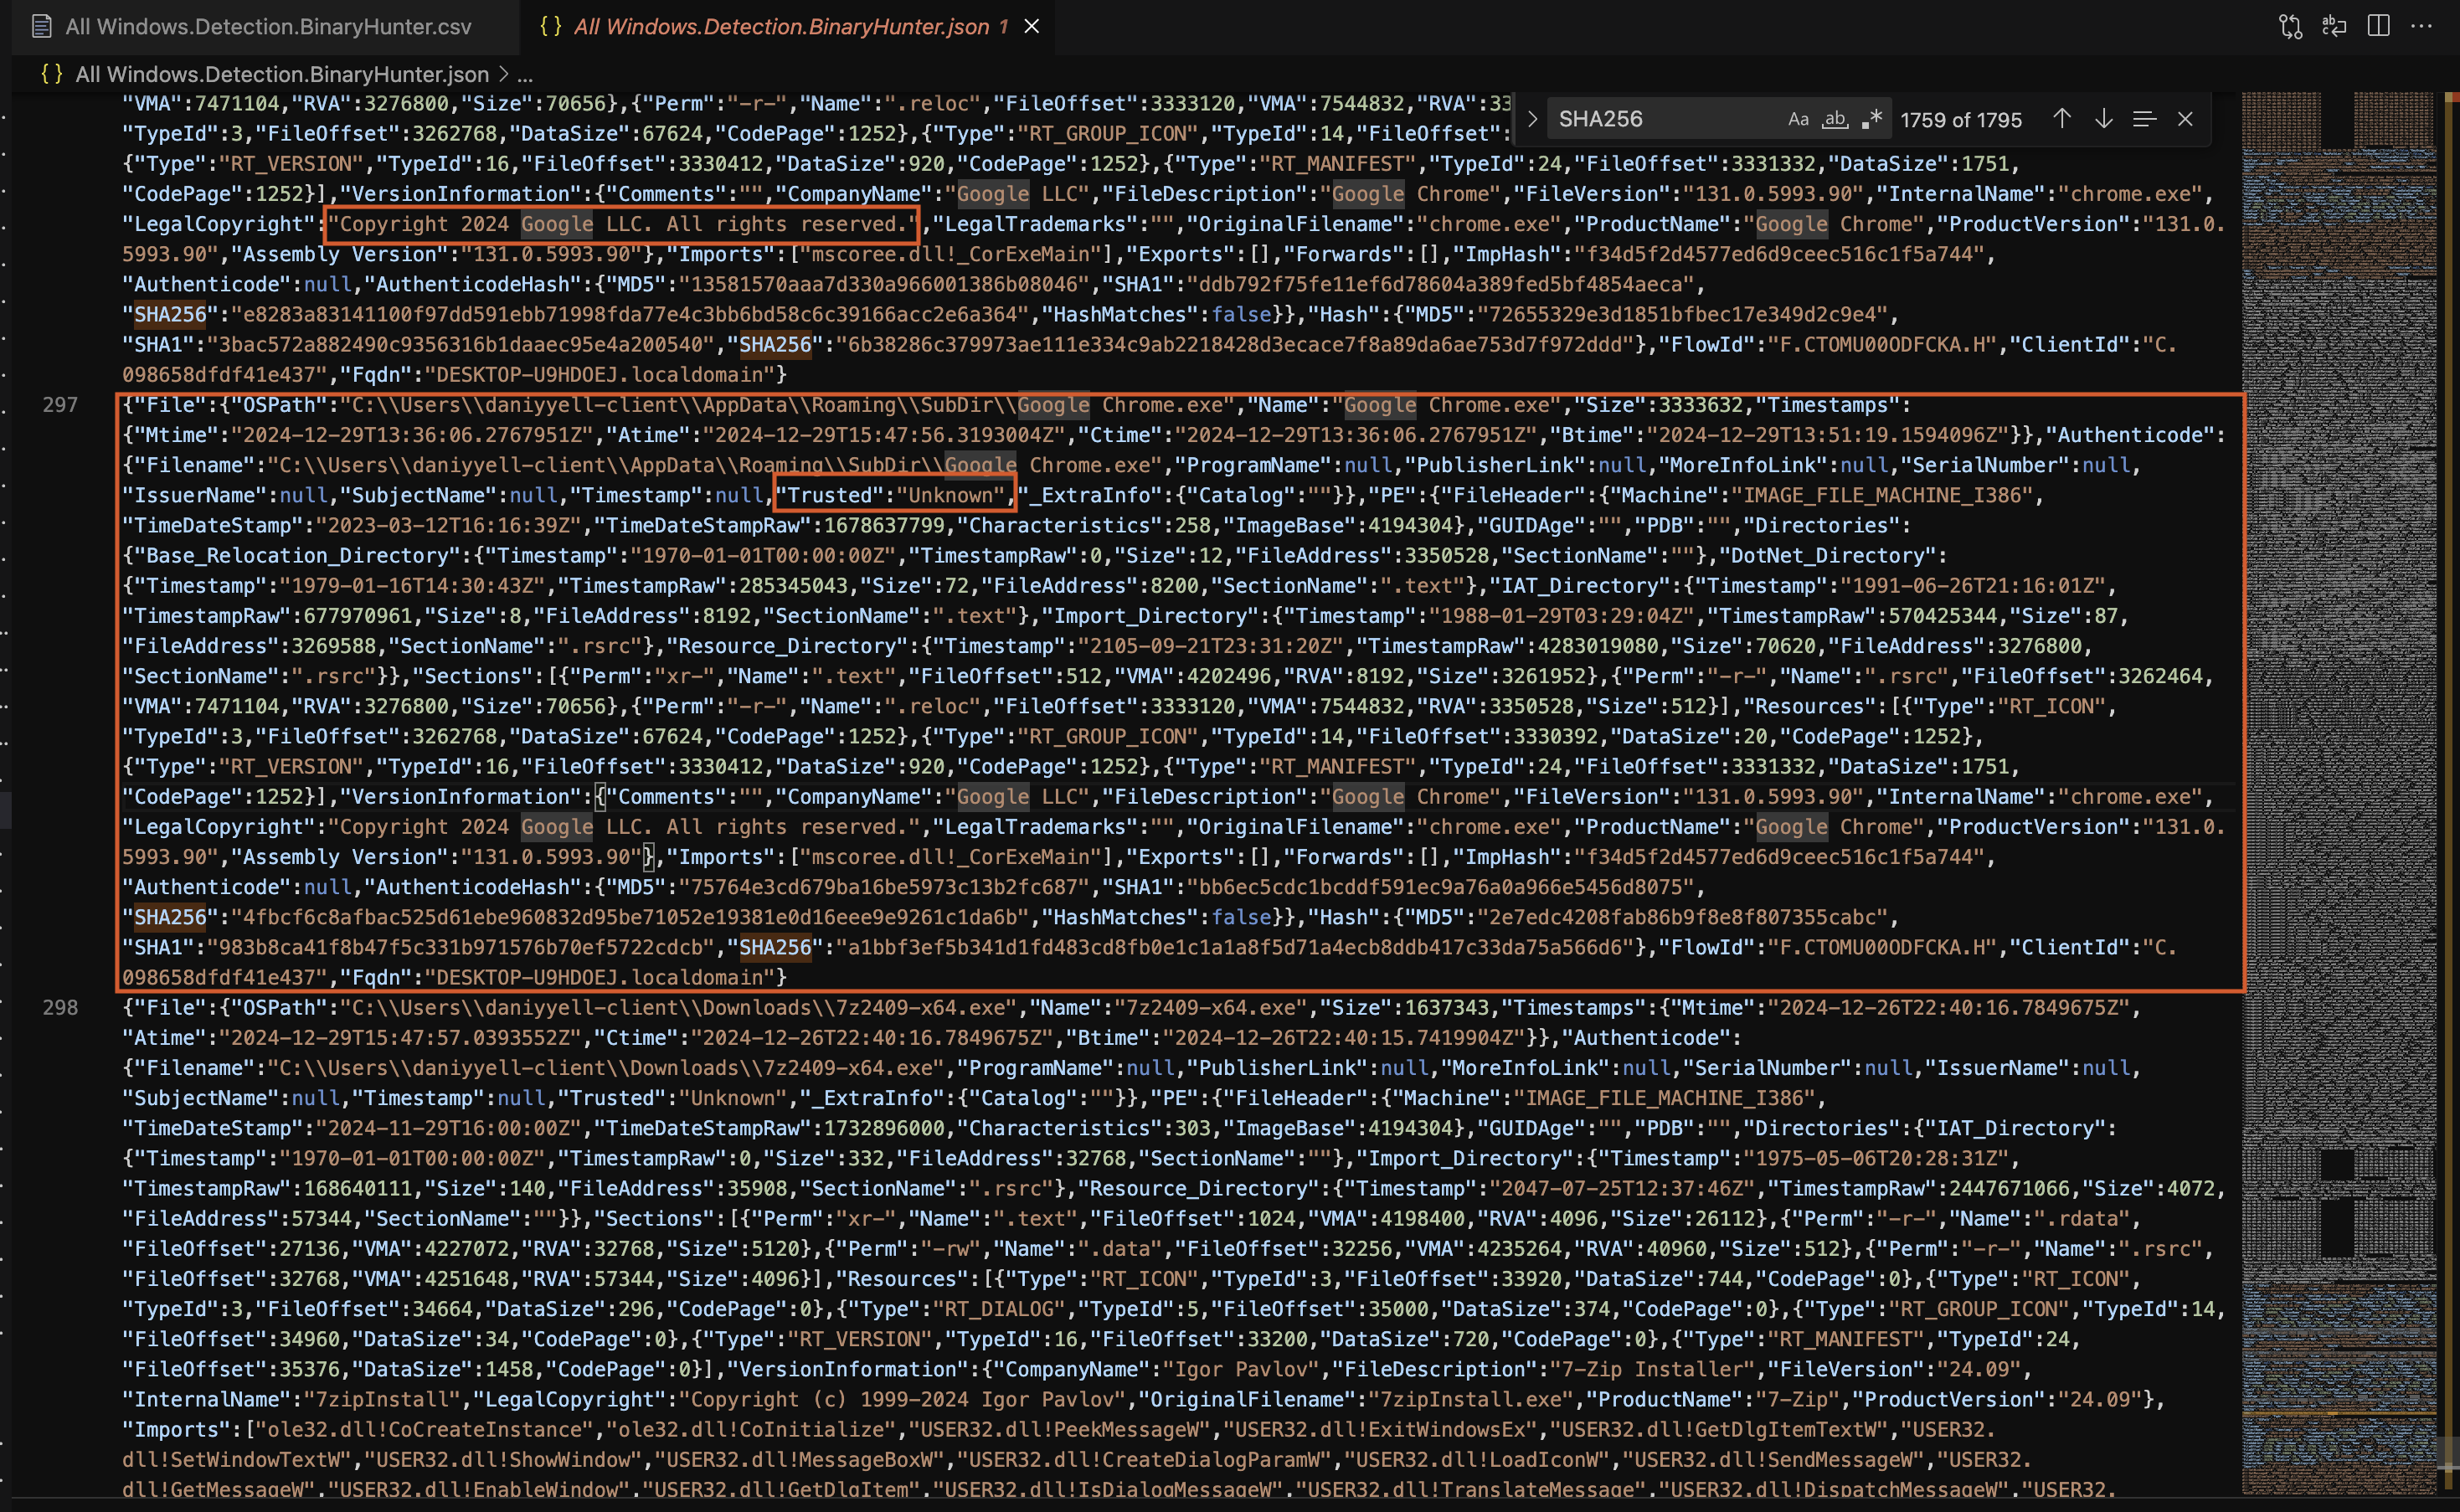Click "DESKTOP-U9HDOEJ.localdomain" on line 297

(600, 977)
